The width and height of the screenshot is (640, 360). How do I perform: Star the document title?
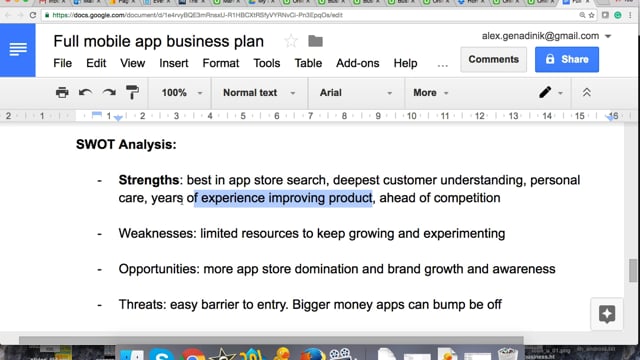pos(291,41)
